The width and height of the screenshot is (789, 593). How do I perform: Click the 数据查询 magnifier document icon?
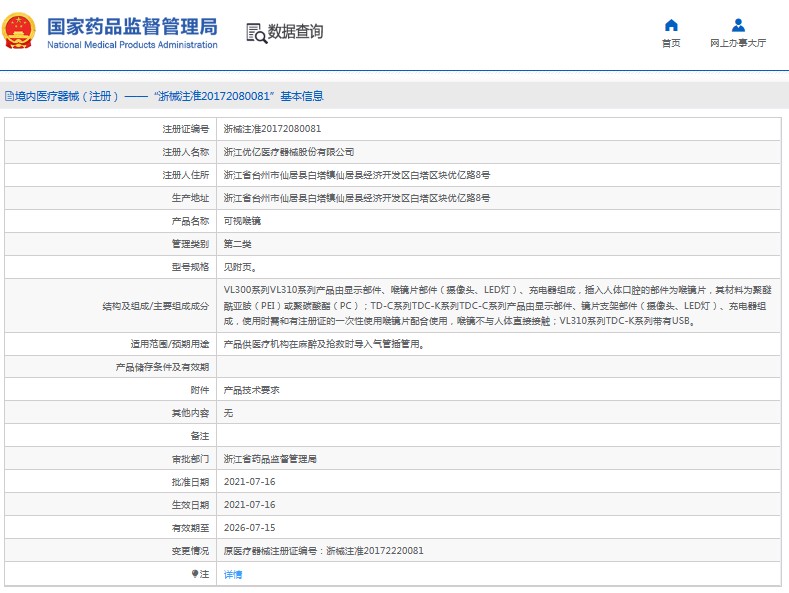[x=257, y=32]
